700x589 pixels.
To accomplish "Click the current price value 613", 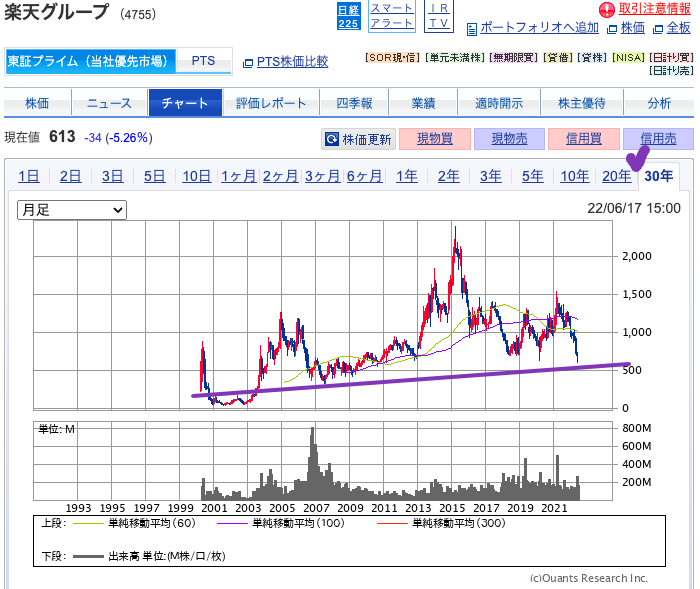I will coord(62,137).
